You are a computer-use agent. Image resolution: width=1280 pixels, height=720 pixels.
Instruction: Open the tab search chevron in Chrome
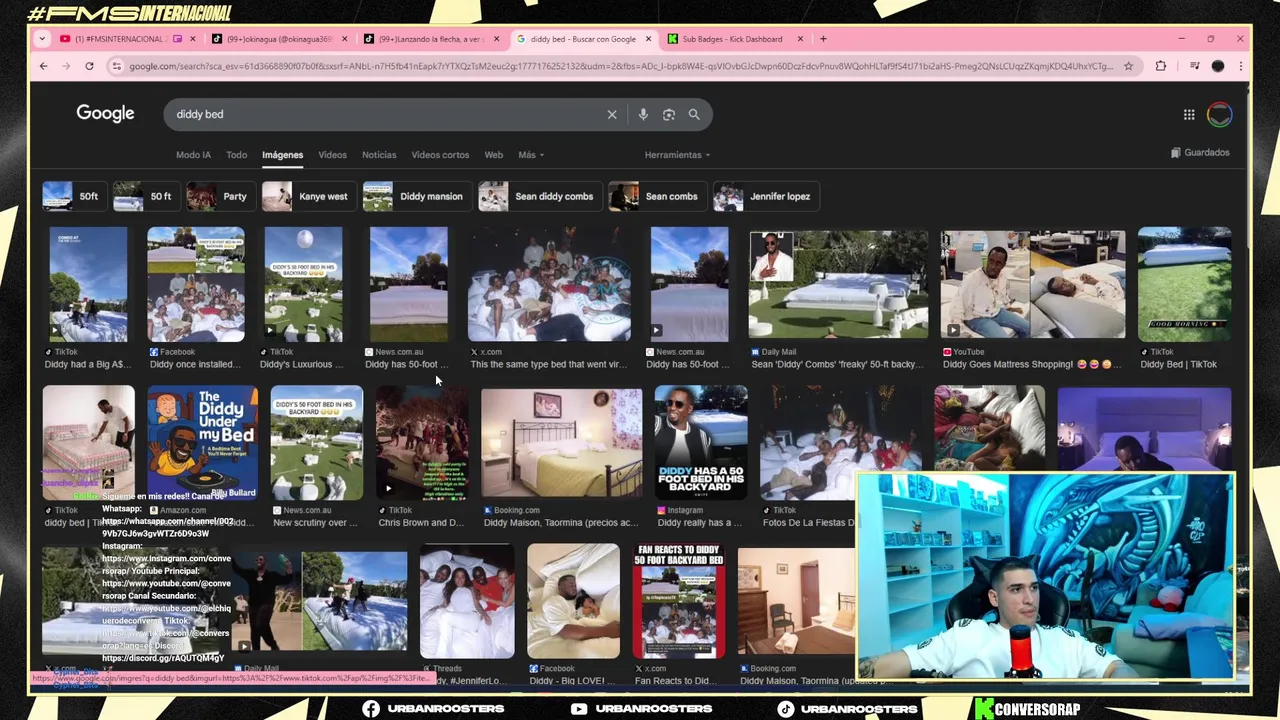pos(42,39)
